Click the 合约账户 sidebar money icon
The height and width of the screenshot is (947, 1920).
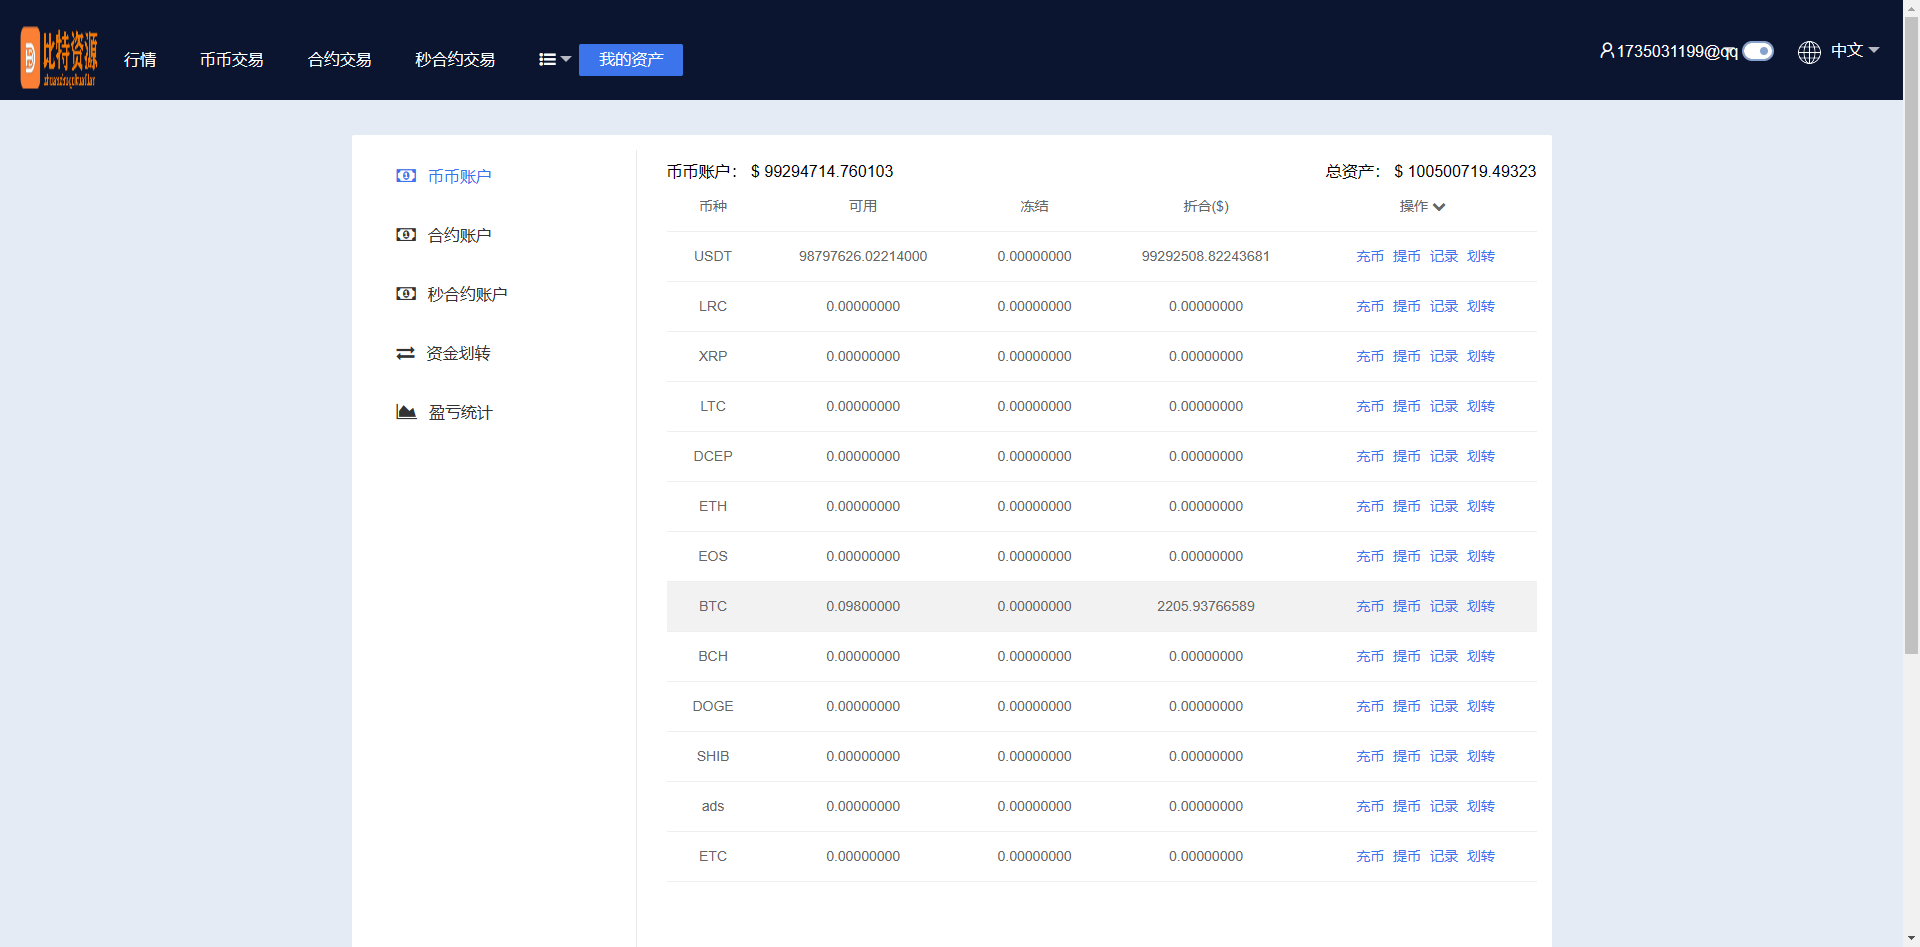(x=406, y=235)
